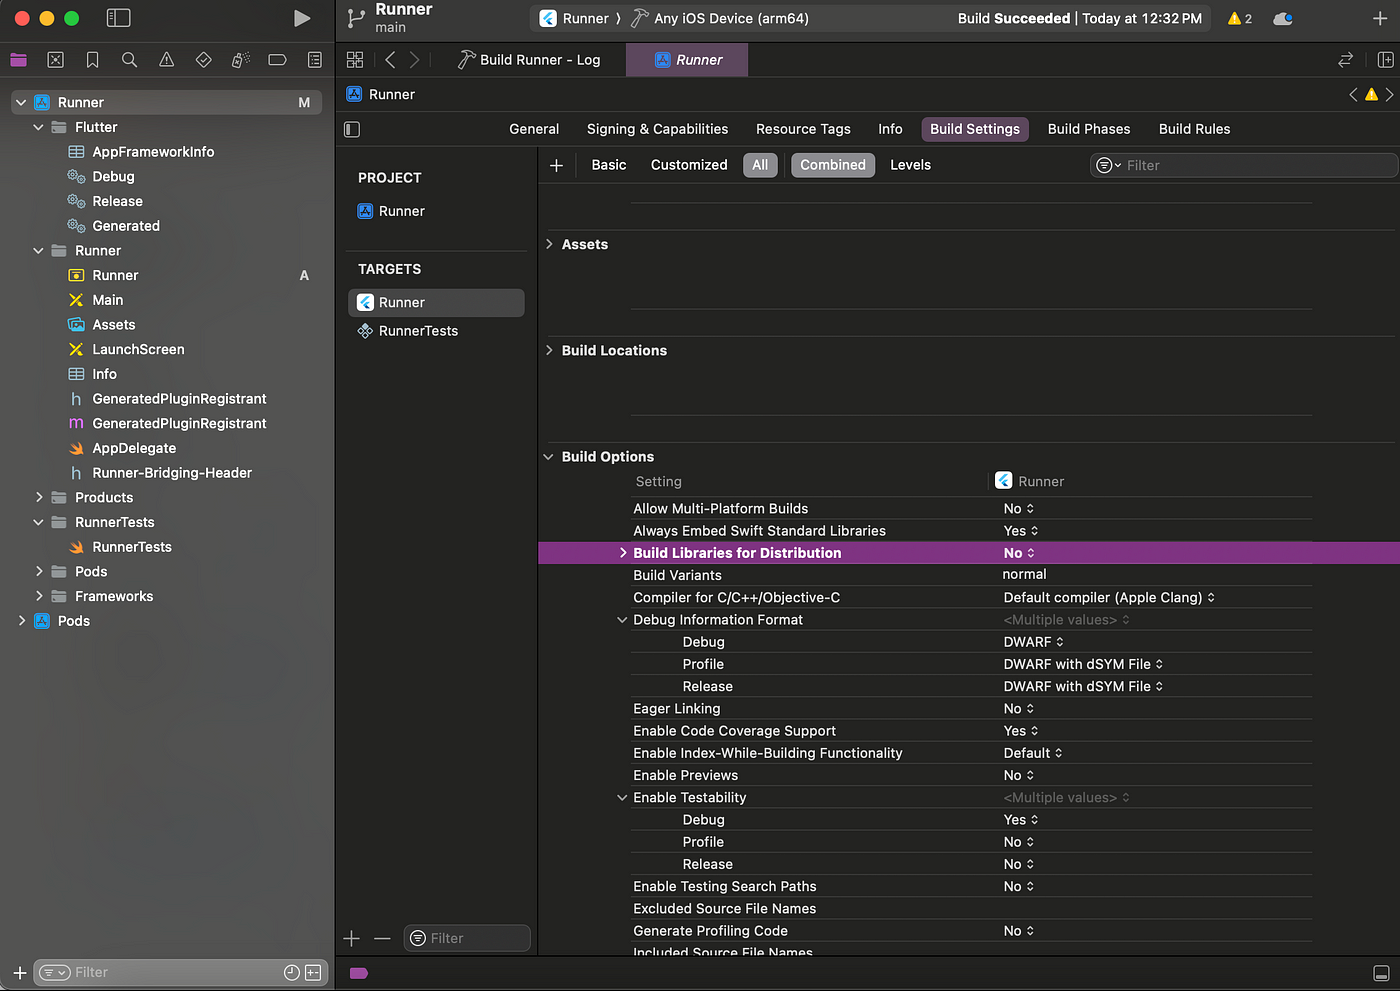Toggle the navigator sidebar visibility

click(x=118, y=18)
